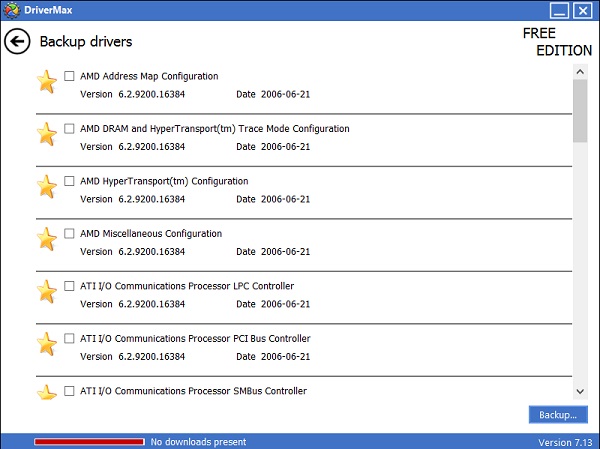Screen dimensions: 600x449
Task: Check AMD Address Map Configuration driver
Action: coord(69,76)
